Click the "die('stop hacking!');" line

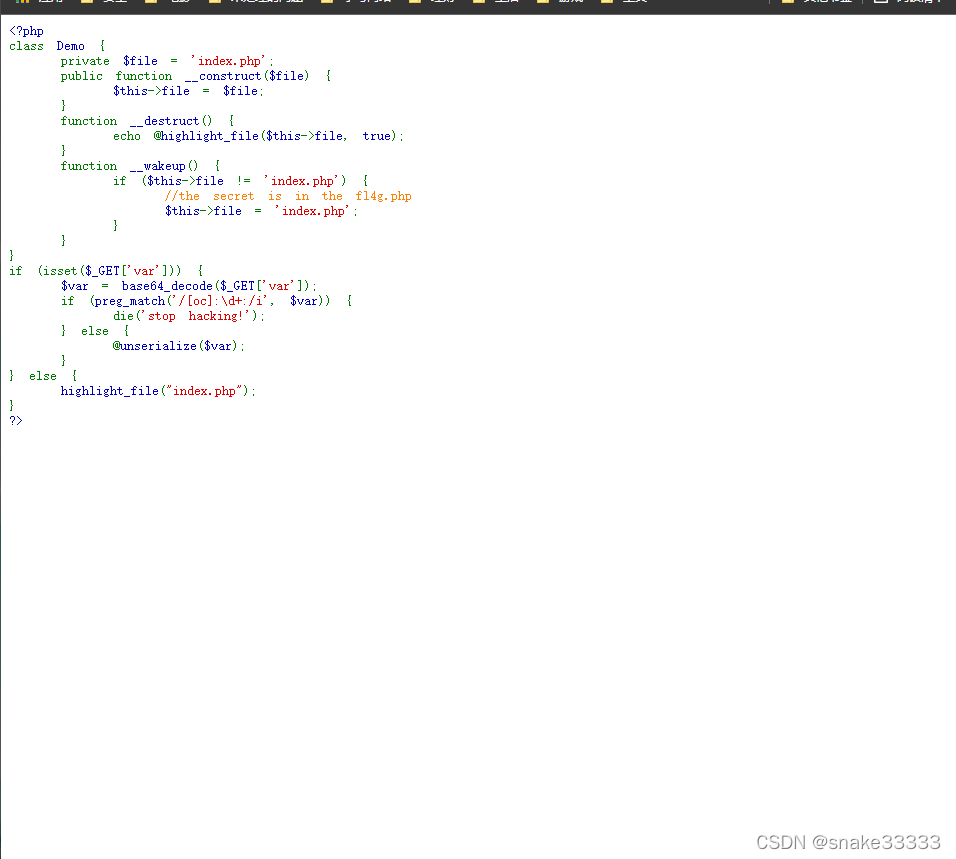[189, 316]
